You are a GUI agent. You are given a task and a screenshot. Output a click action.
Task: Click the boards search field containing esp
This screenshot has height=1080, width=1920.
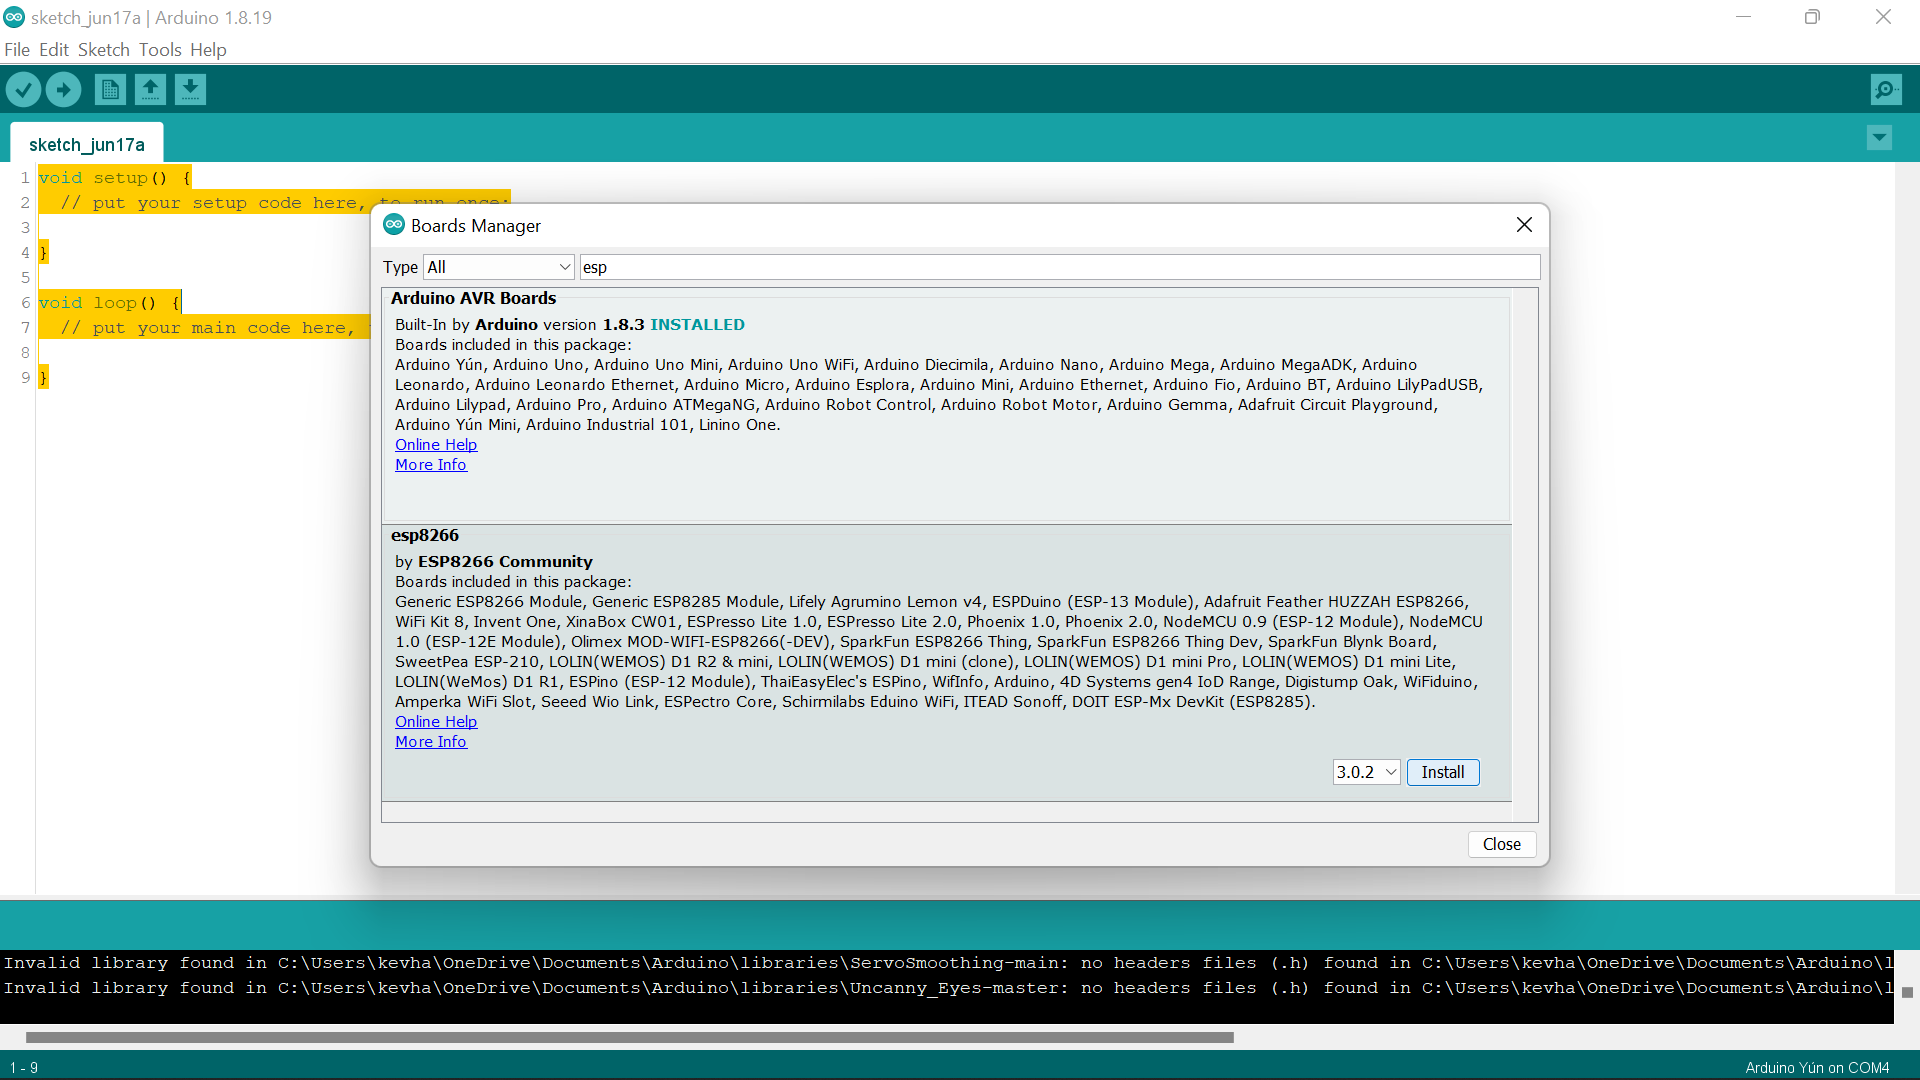[x=1060, y=267]
